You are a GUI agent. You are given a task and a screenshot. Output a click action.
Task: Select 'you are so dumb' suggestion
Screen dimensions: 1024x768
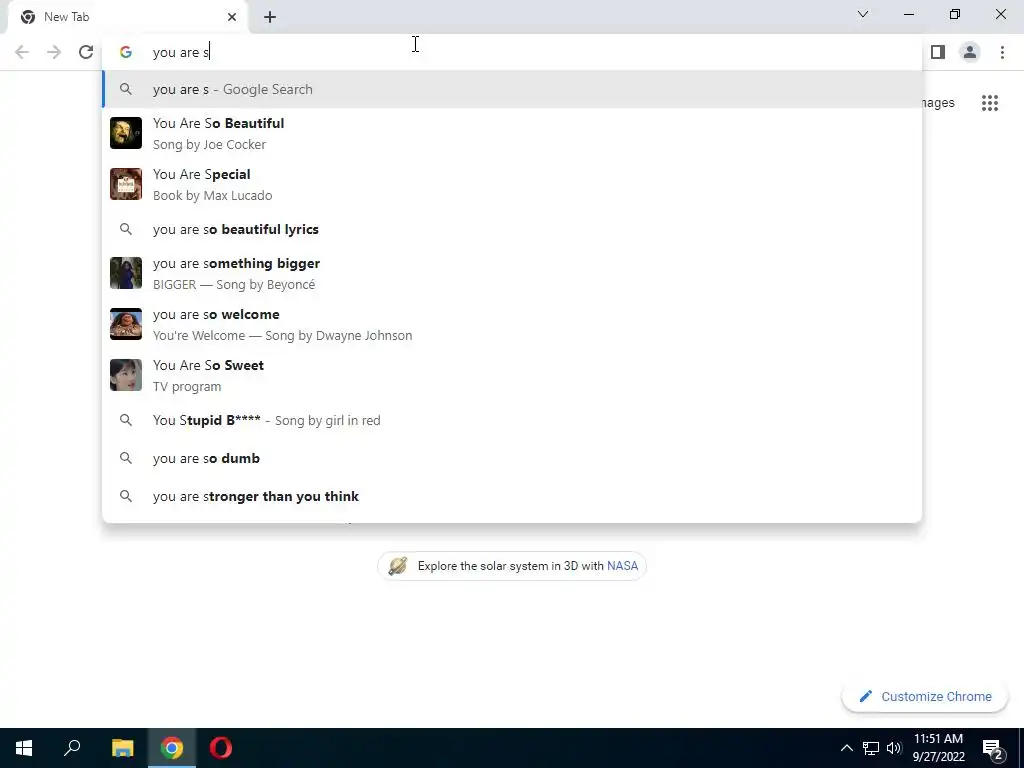[x=512, y=458]
